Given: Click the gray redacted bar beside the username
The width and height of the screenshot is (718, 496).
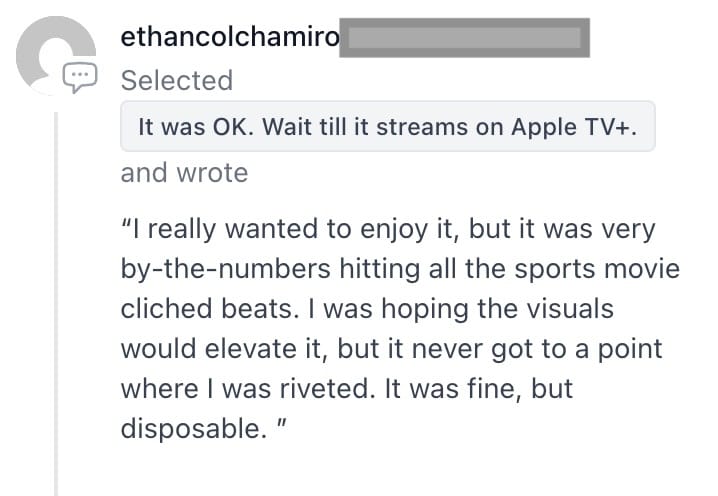Looking at the screenshot, I should click(464, 38).
